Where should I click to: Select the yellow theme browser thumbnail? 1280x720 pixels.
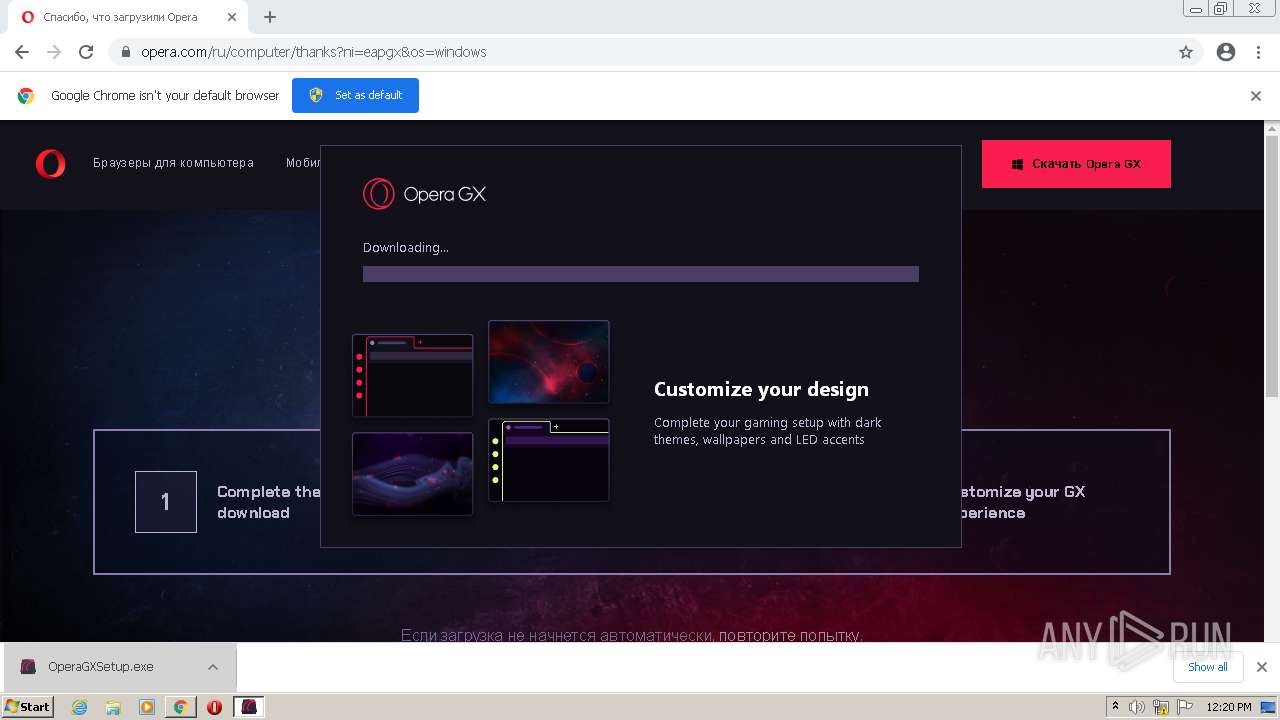tap(548, 460)
